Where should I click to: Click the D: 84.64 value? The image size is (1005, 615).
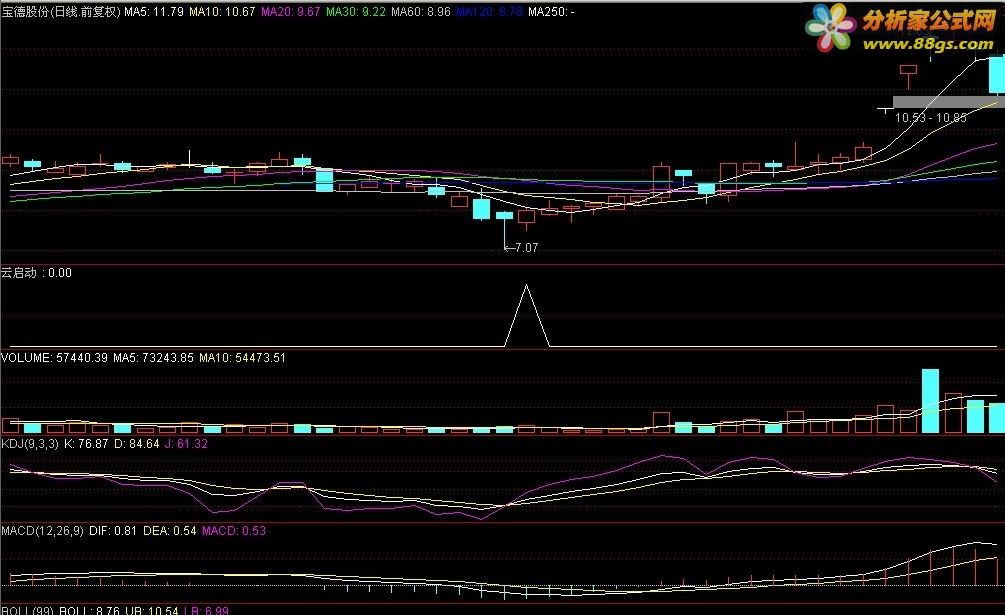point(137,444)
